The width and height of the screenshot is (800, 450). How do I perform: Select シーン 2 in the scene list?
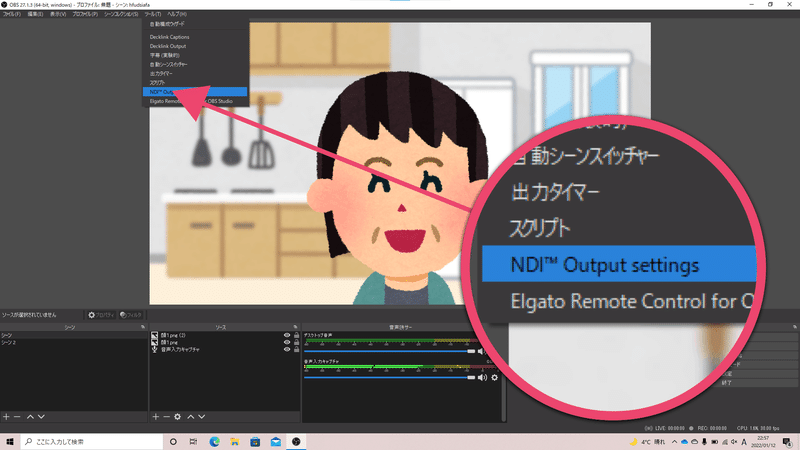pos(73,342)
